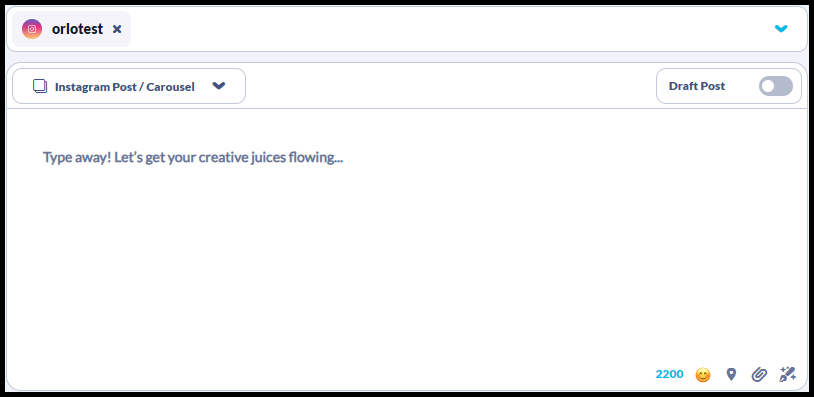Remove the orlotest account chip
The width and height of the screenshot is (814, 397).
pyautogui.click(x=117, y=29)
